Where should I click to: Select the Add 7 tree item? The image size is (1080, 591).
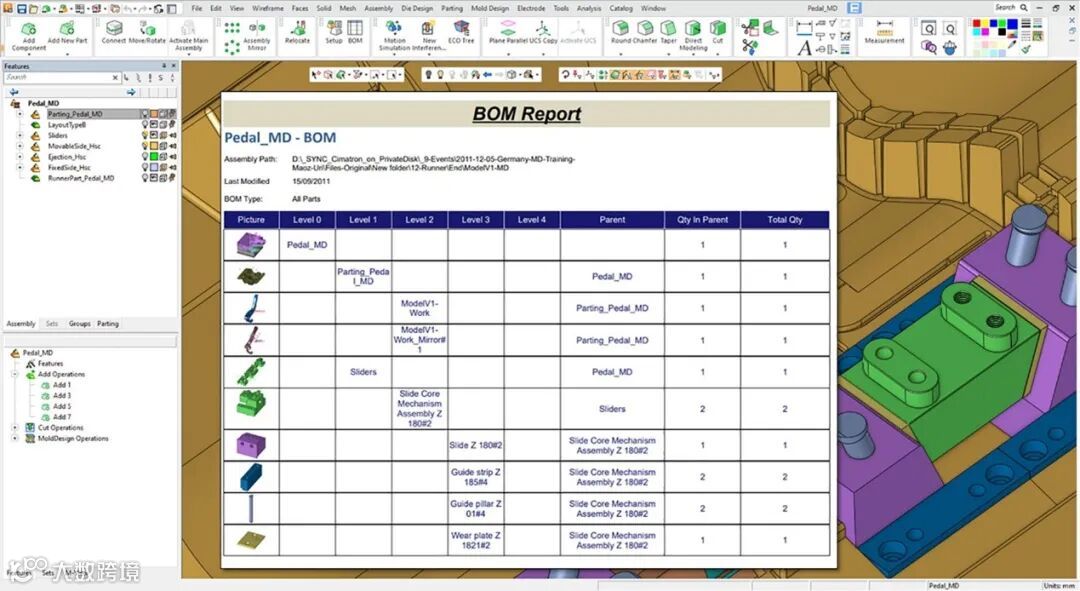pyautogui.click(x=57, y=417)
